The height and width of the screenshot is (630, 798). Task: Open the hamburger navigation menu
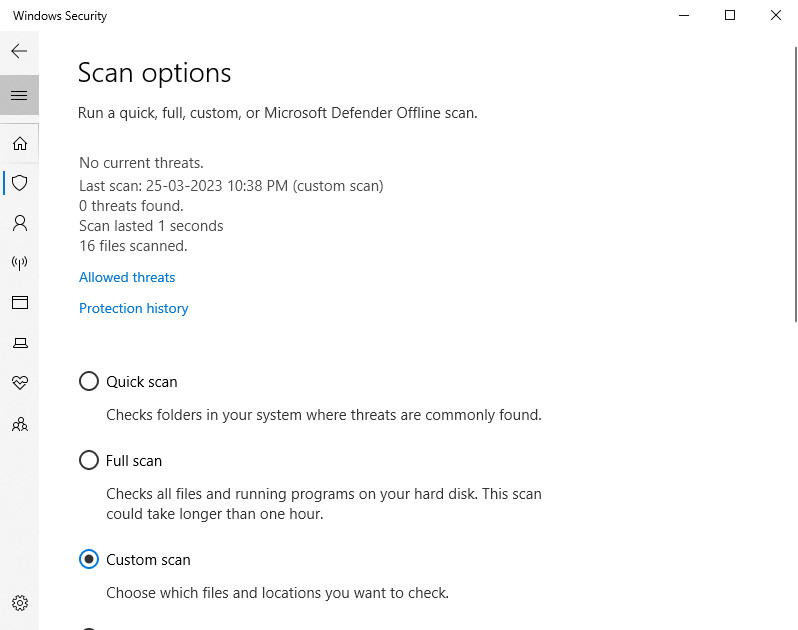[19, 95]
